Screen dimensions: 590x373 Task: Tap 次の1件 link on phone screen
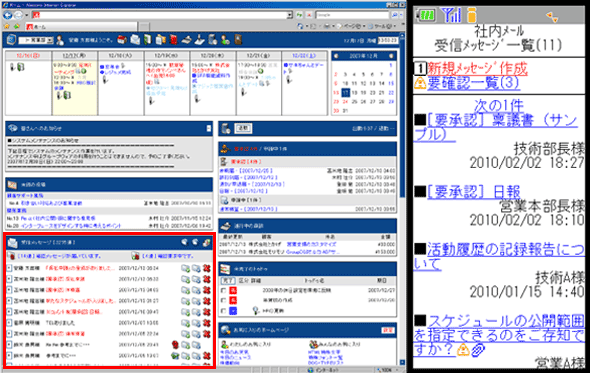(499, 106)
